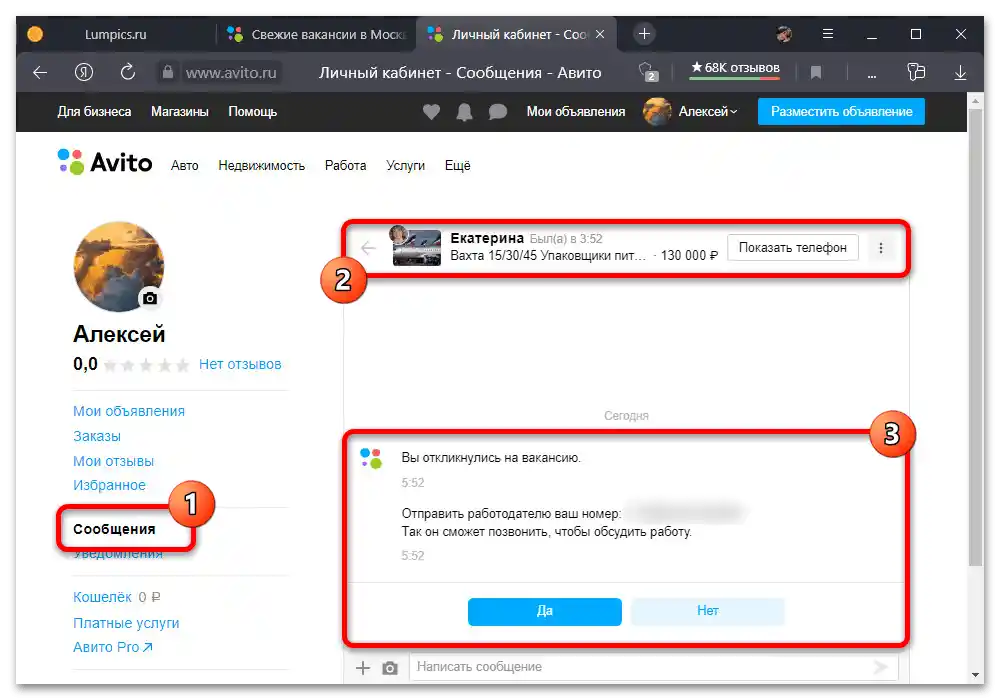Open the vacancy listing thumbnail image
This screenshot has height=700, width=1000.
tap(417, 247)
